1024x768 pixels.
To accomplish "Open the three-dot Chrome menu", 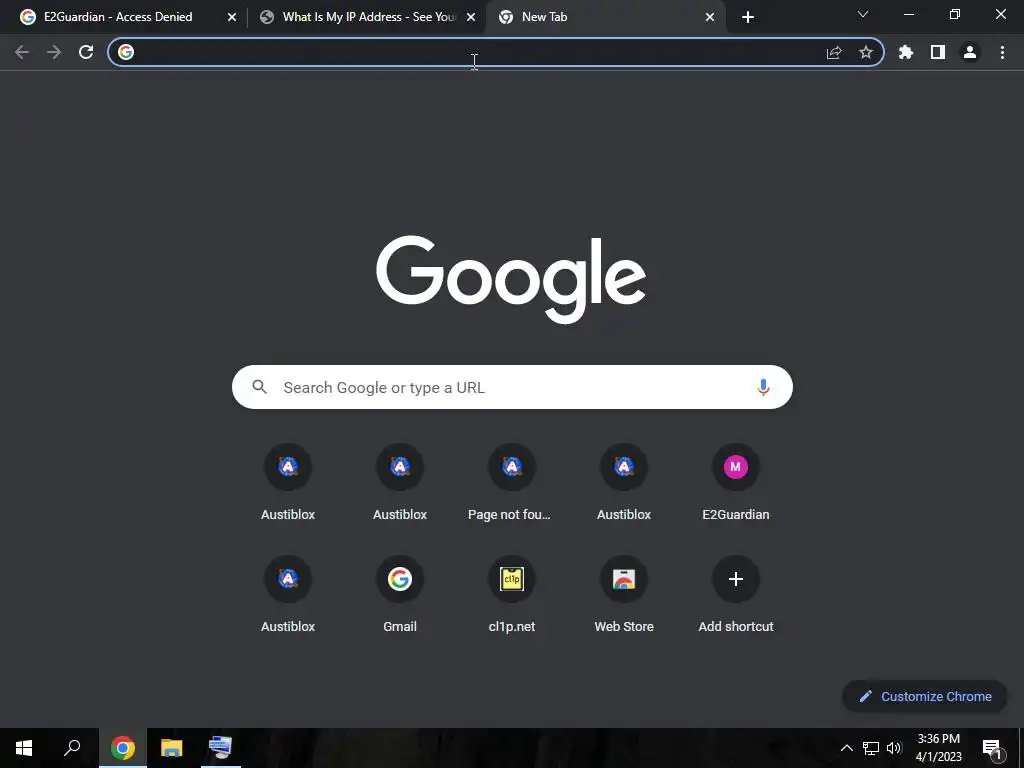I will click(1002, 52).
